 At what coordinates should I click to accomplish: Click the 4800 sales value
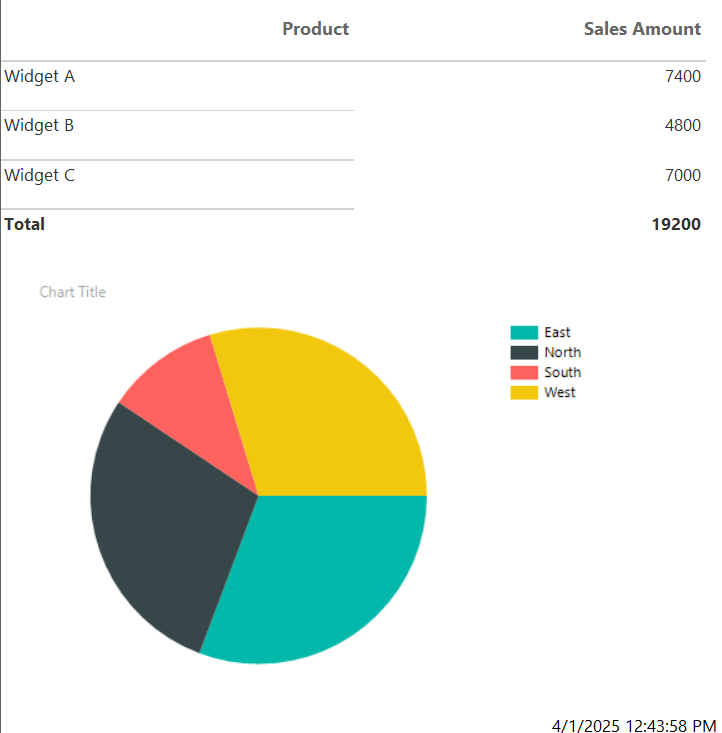click(683, 125)
